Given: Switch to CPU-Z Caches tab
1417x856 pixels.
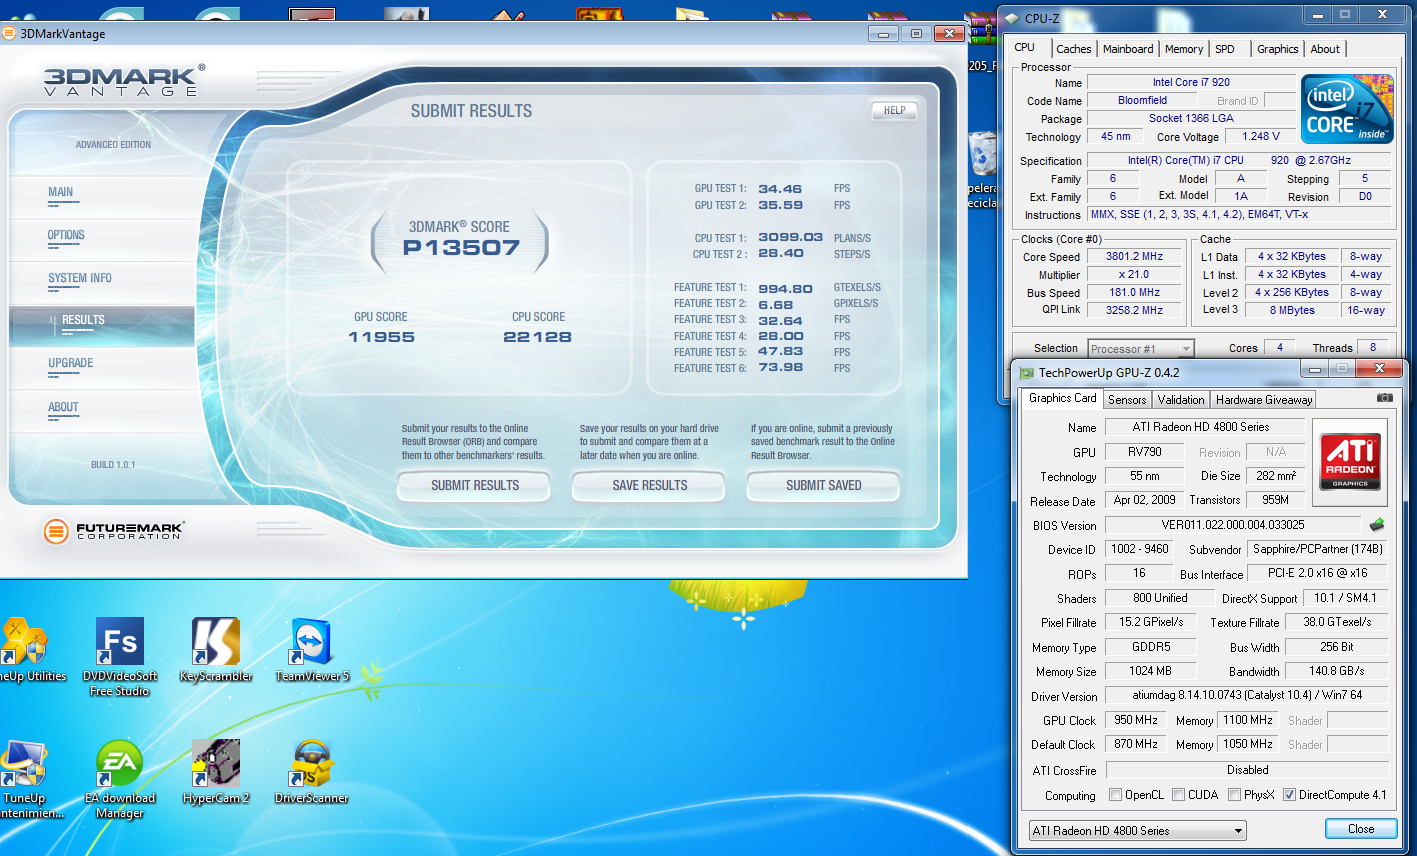Looking at the screenshot, I should [x=1073, y=49].
